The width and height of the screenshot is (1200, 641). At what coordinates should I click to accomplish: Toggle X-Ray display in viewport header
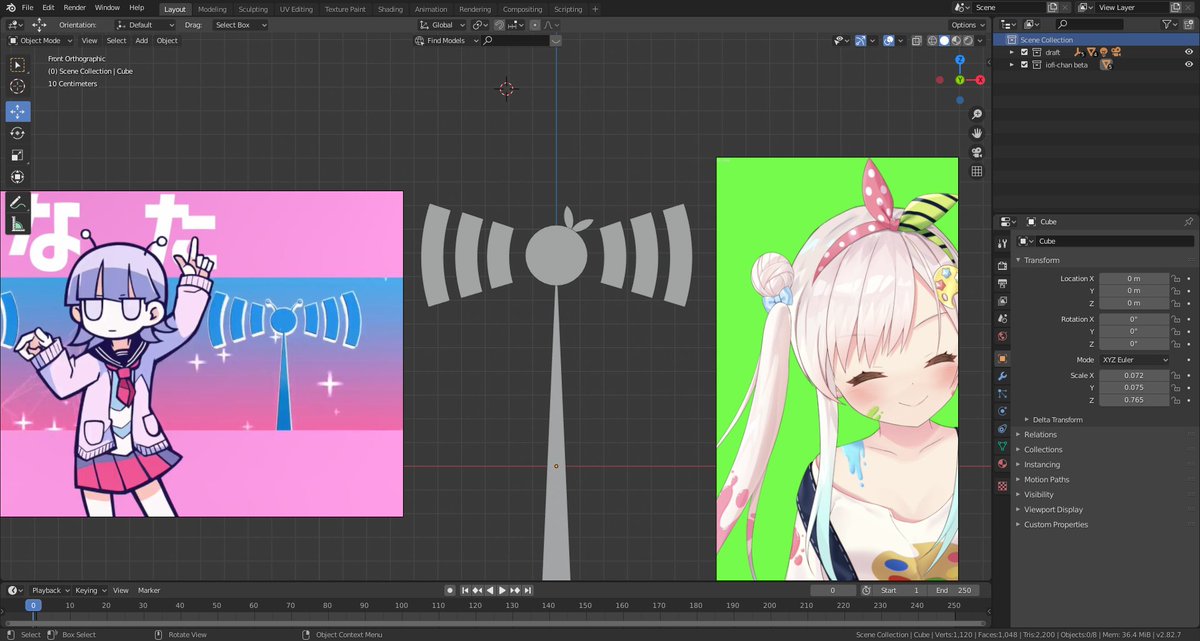(917, 41)
